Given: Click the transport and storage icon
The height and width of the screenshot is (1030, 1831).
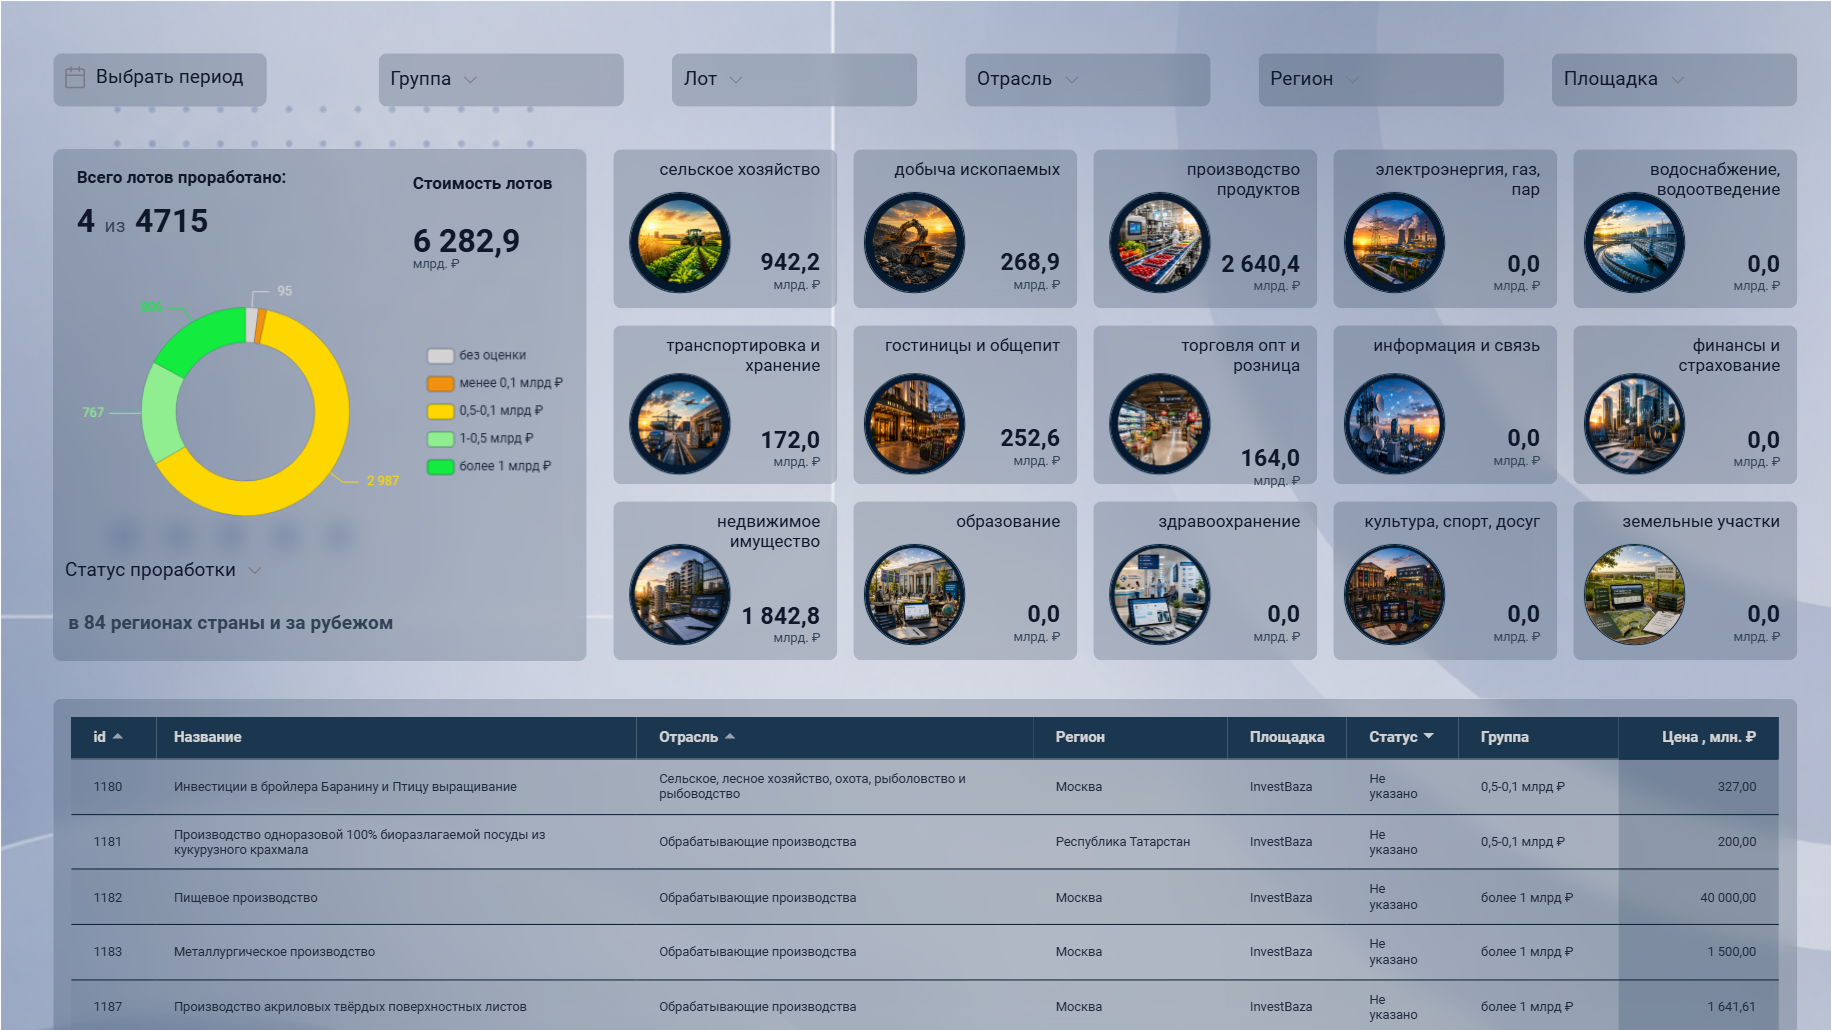Looking at the screenshot, I should click(680, 424).
